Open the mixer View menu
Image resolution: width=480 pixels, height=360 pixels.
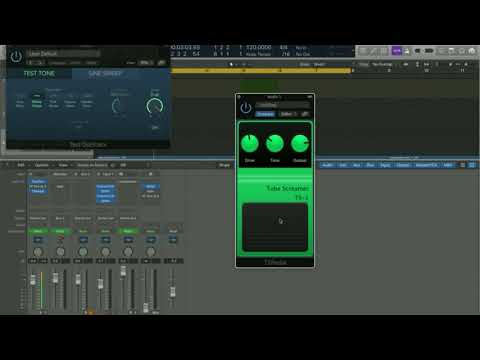63,165
